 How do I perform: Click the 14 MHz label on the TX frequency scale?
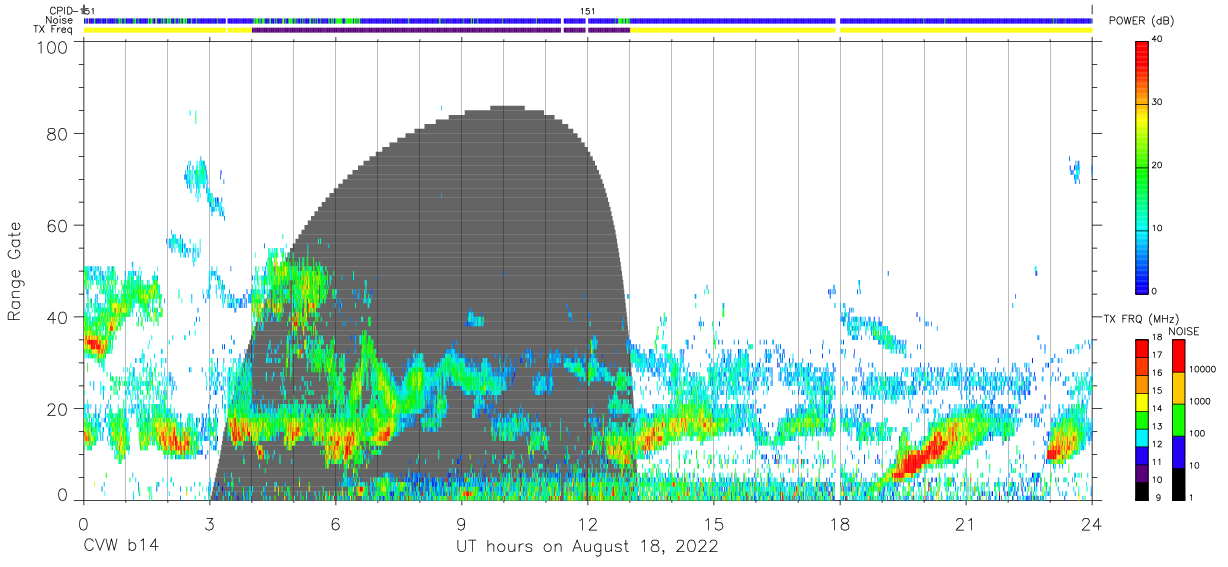pos(1156,409)
